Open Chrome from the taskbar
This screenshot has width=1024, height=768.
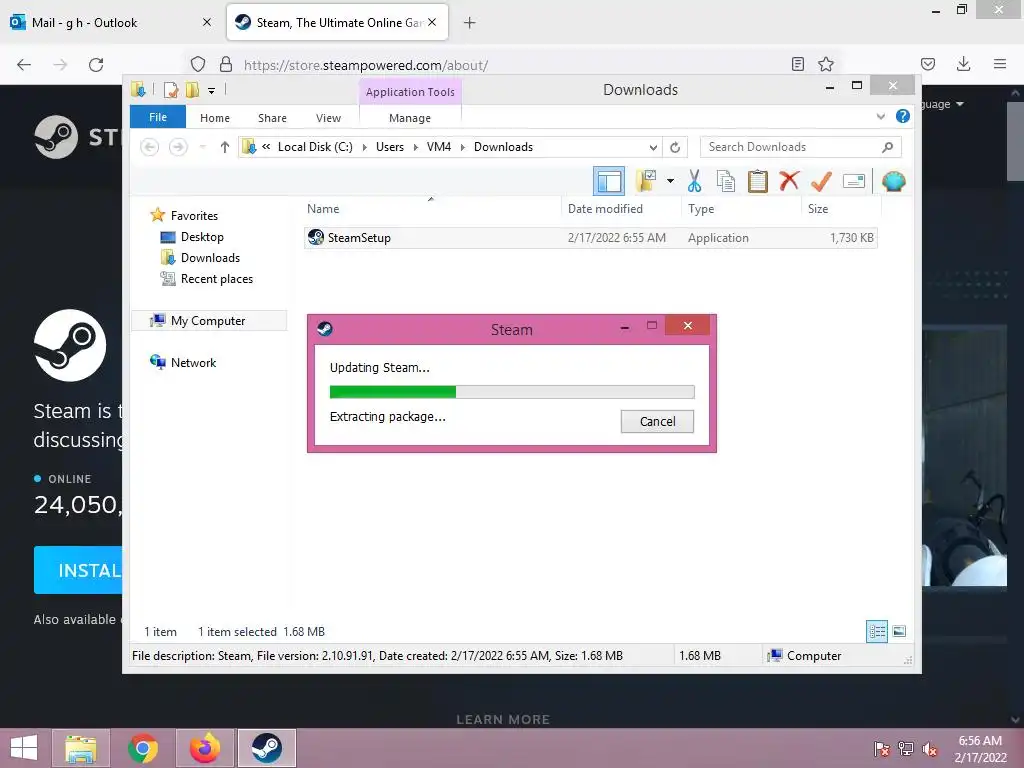[x=143, y=748]
